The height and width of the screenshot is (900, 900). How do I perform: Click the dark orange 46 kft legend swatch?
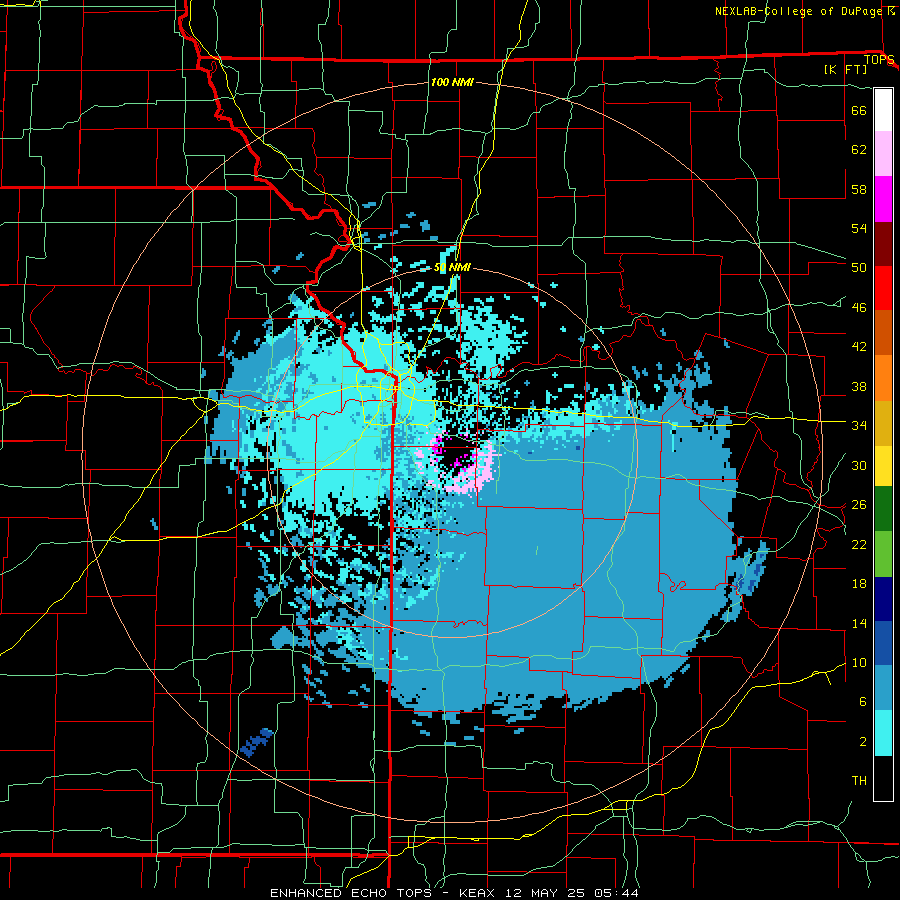(x=883, y=333)
